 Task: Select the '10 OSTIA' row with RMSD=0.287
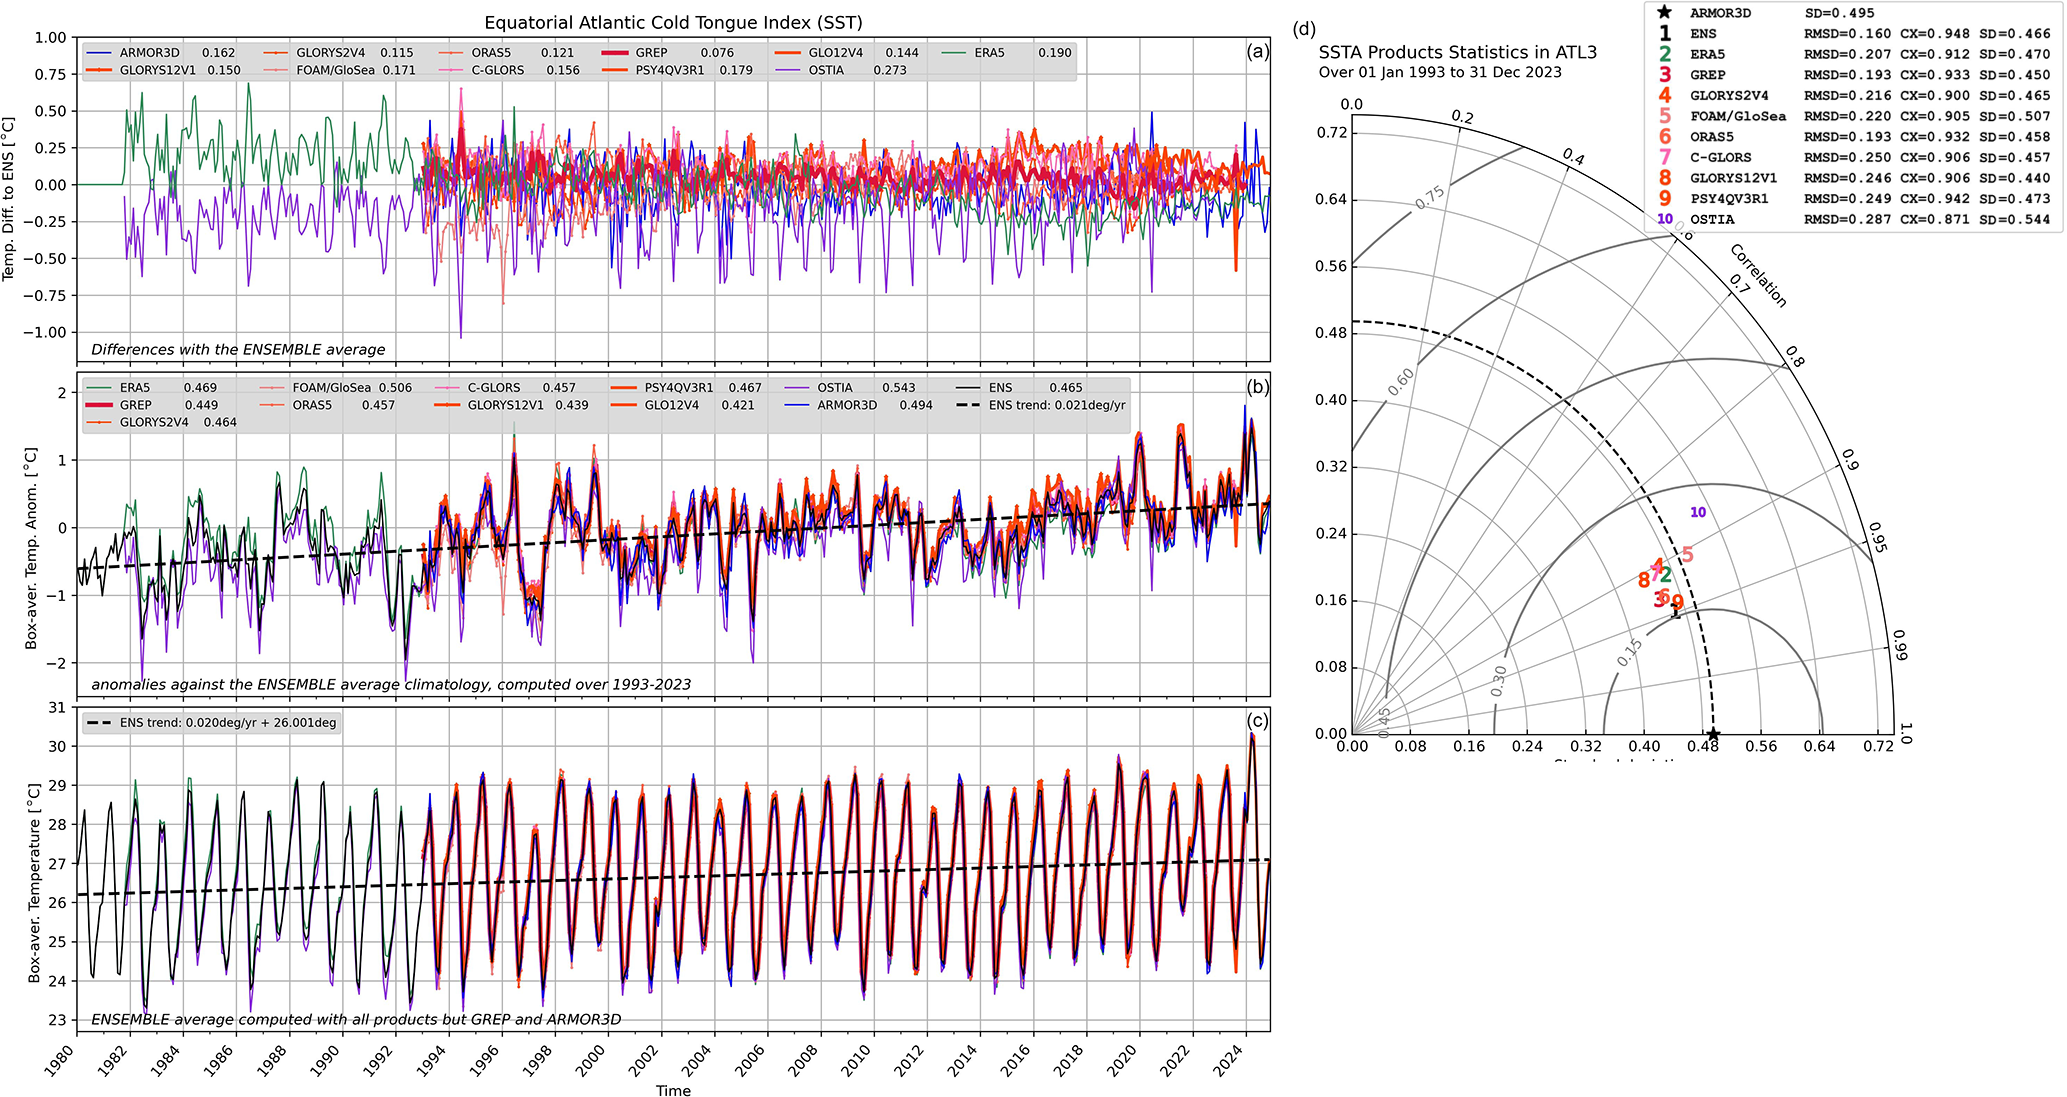point(1854,219)
